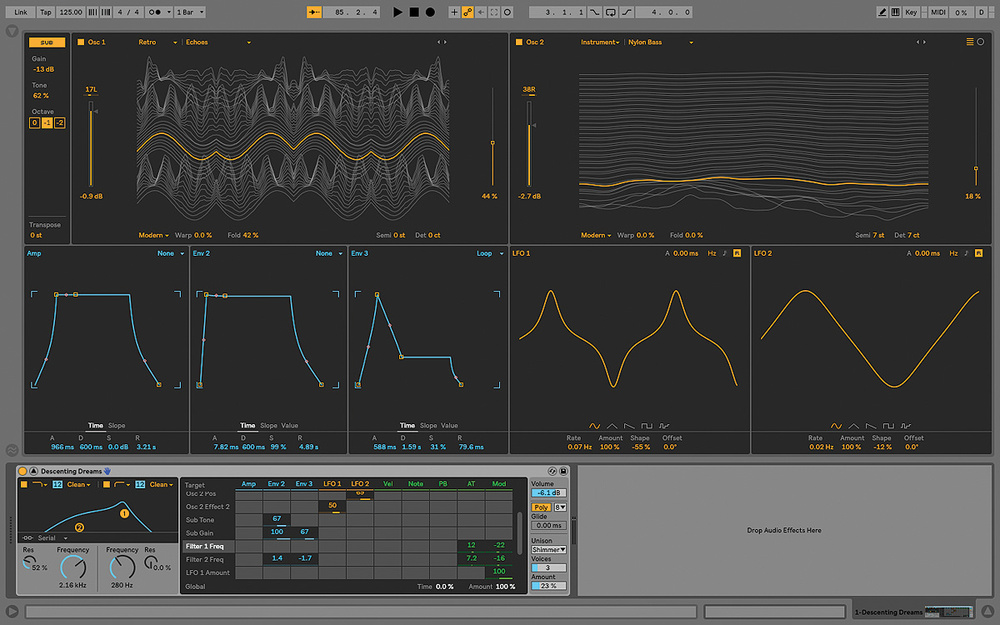Toggle LFO 2 retrigger button
The image size is (1000, 625).
[978, 254]
